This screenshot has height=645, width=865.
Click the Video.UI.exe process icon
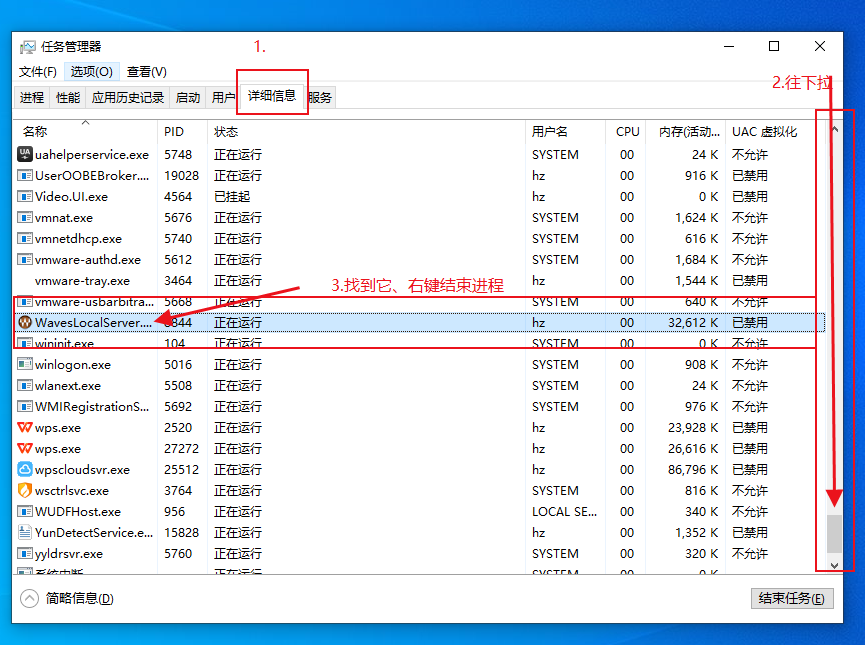[x=25, y=196]
